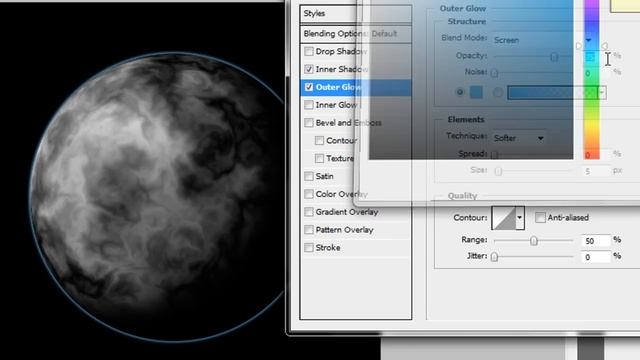The image size is (640, 360).
Task: Check the Anti-aliased box
Action: coord(540,218)
